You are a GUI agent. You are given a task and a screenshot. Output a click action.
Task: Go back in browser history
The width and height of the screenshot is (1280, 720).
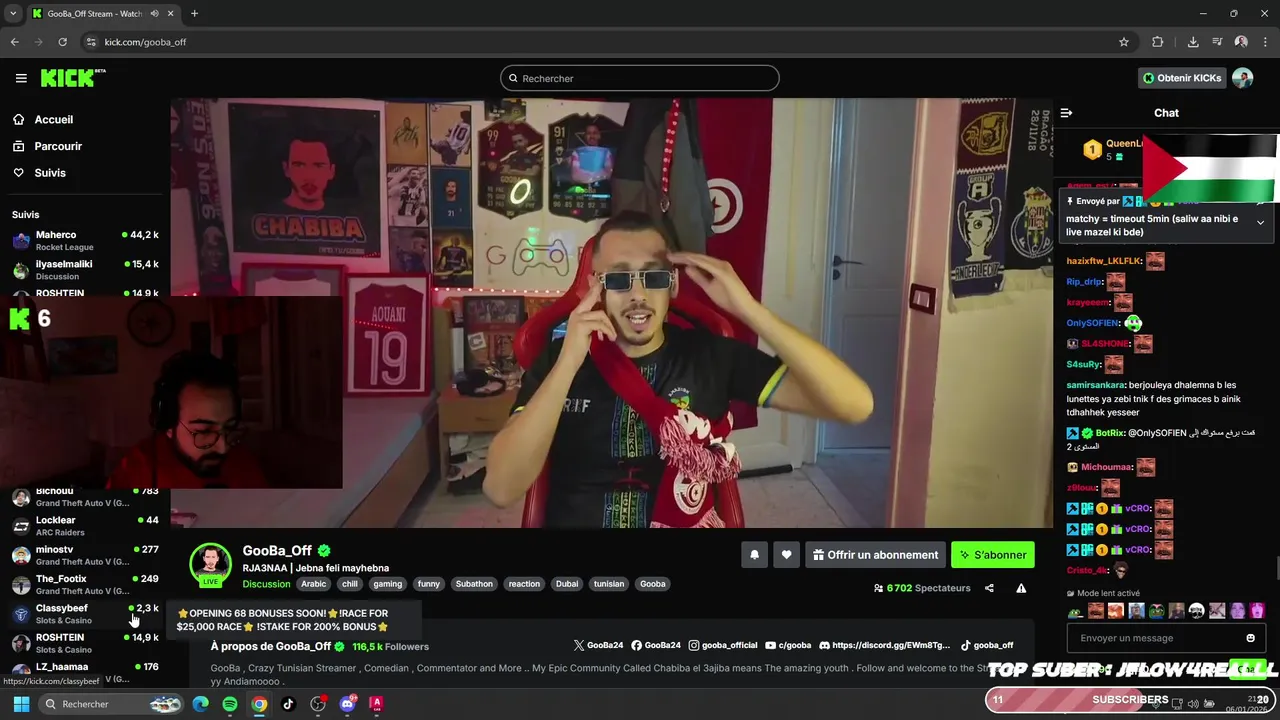(x=15, y=42)
